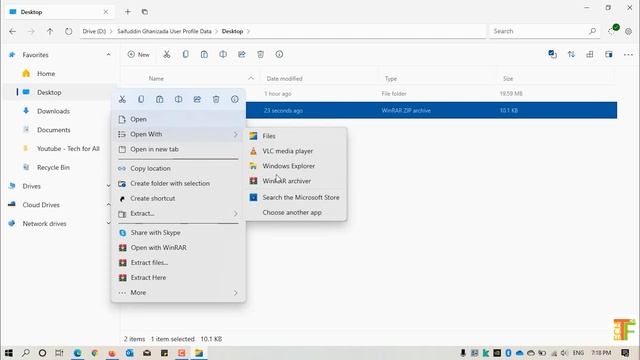Image resolution: width=640 pixels, height=360 pixels.
Task: Choose Create folder with selection
Action: tap(178, 184)
